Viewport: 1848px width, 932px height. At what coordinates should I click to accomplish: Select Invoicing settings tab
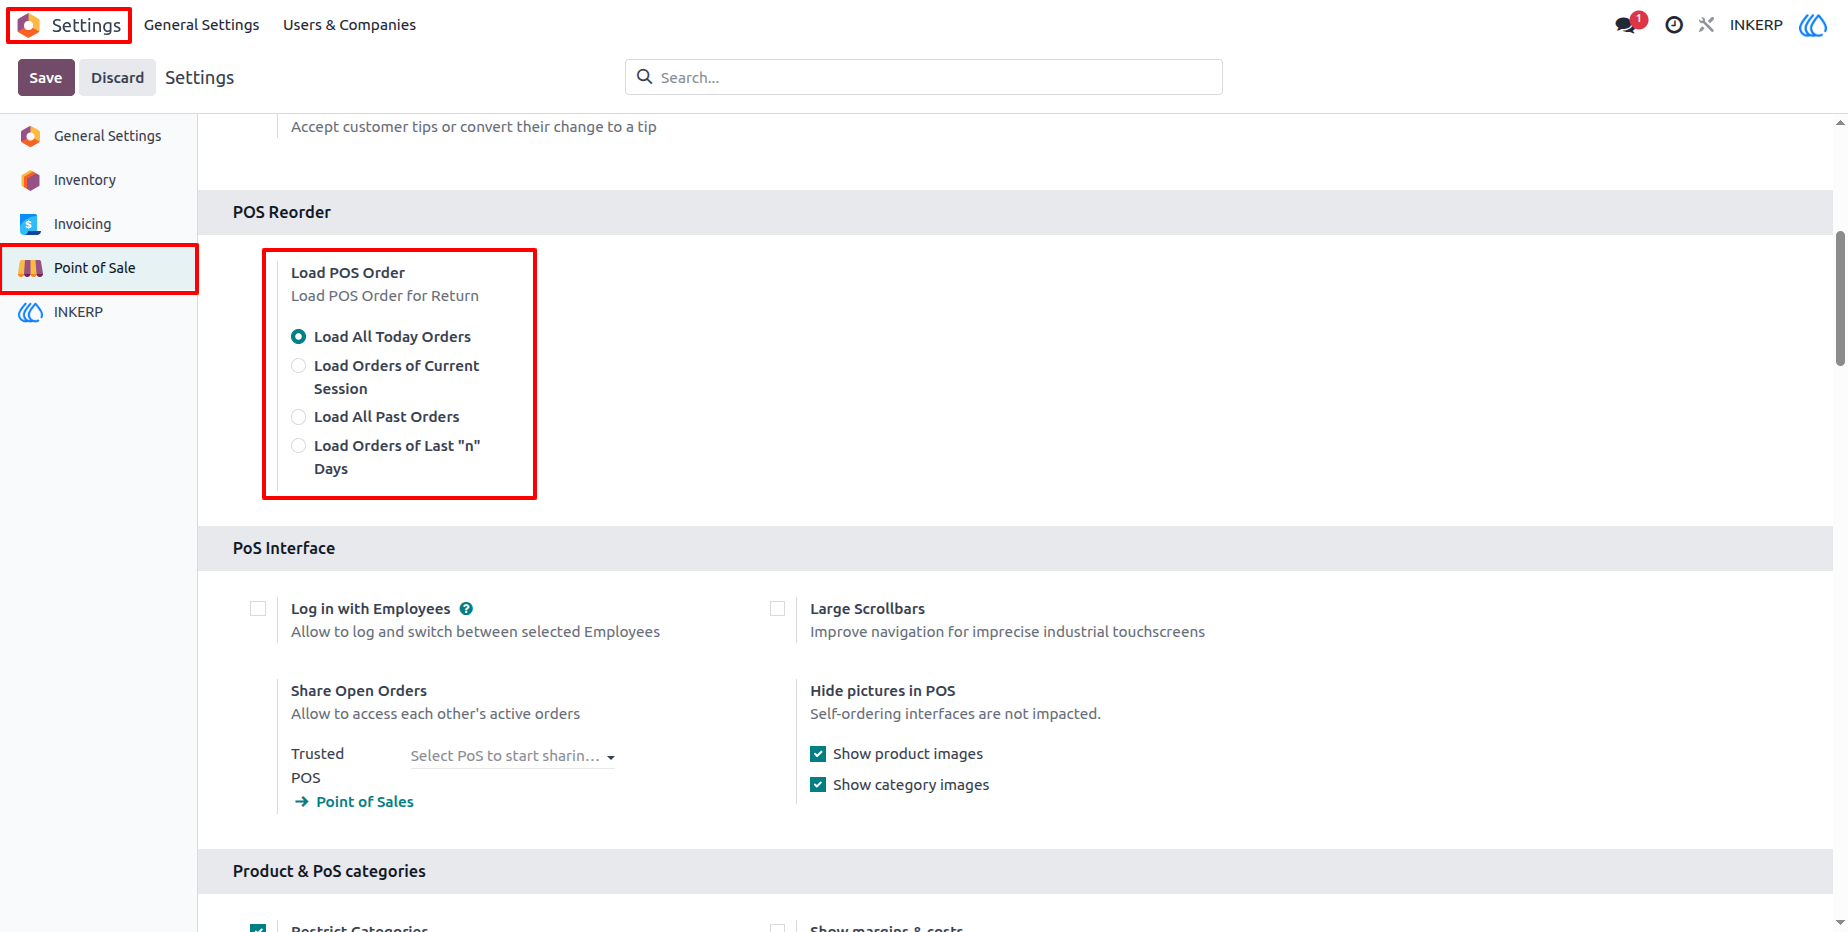pos(98,224)
